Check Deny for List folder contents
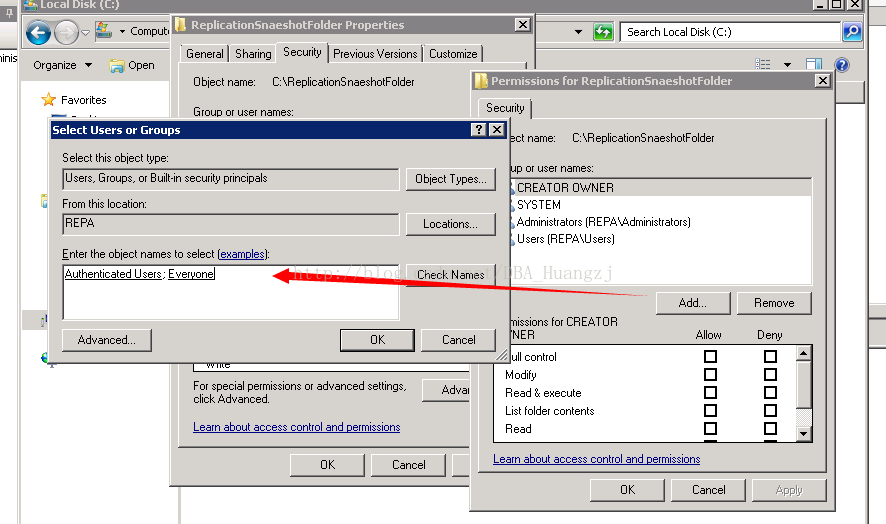The width and height of the screenshot is (886, 524). pyautogui.click(x=770, y=410)
